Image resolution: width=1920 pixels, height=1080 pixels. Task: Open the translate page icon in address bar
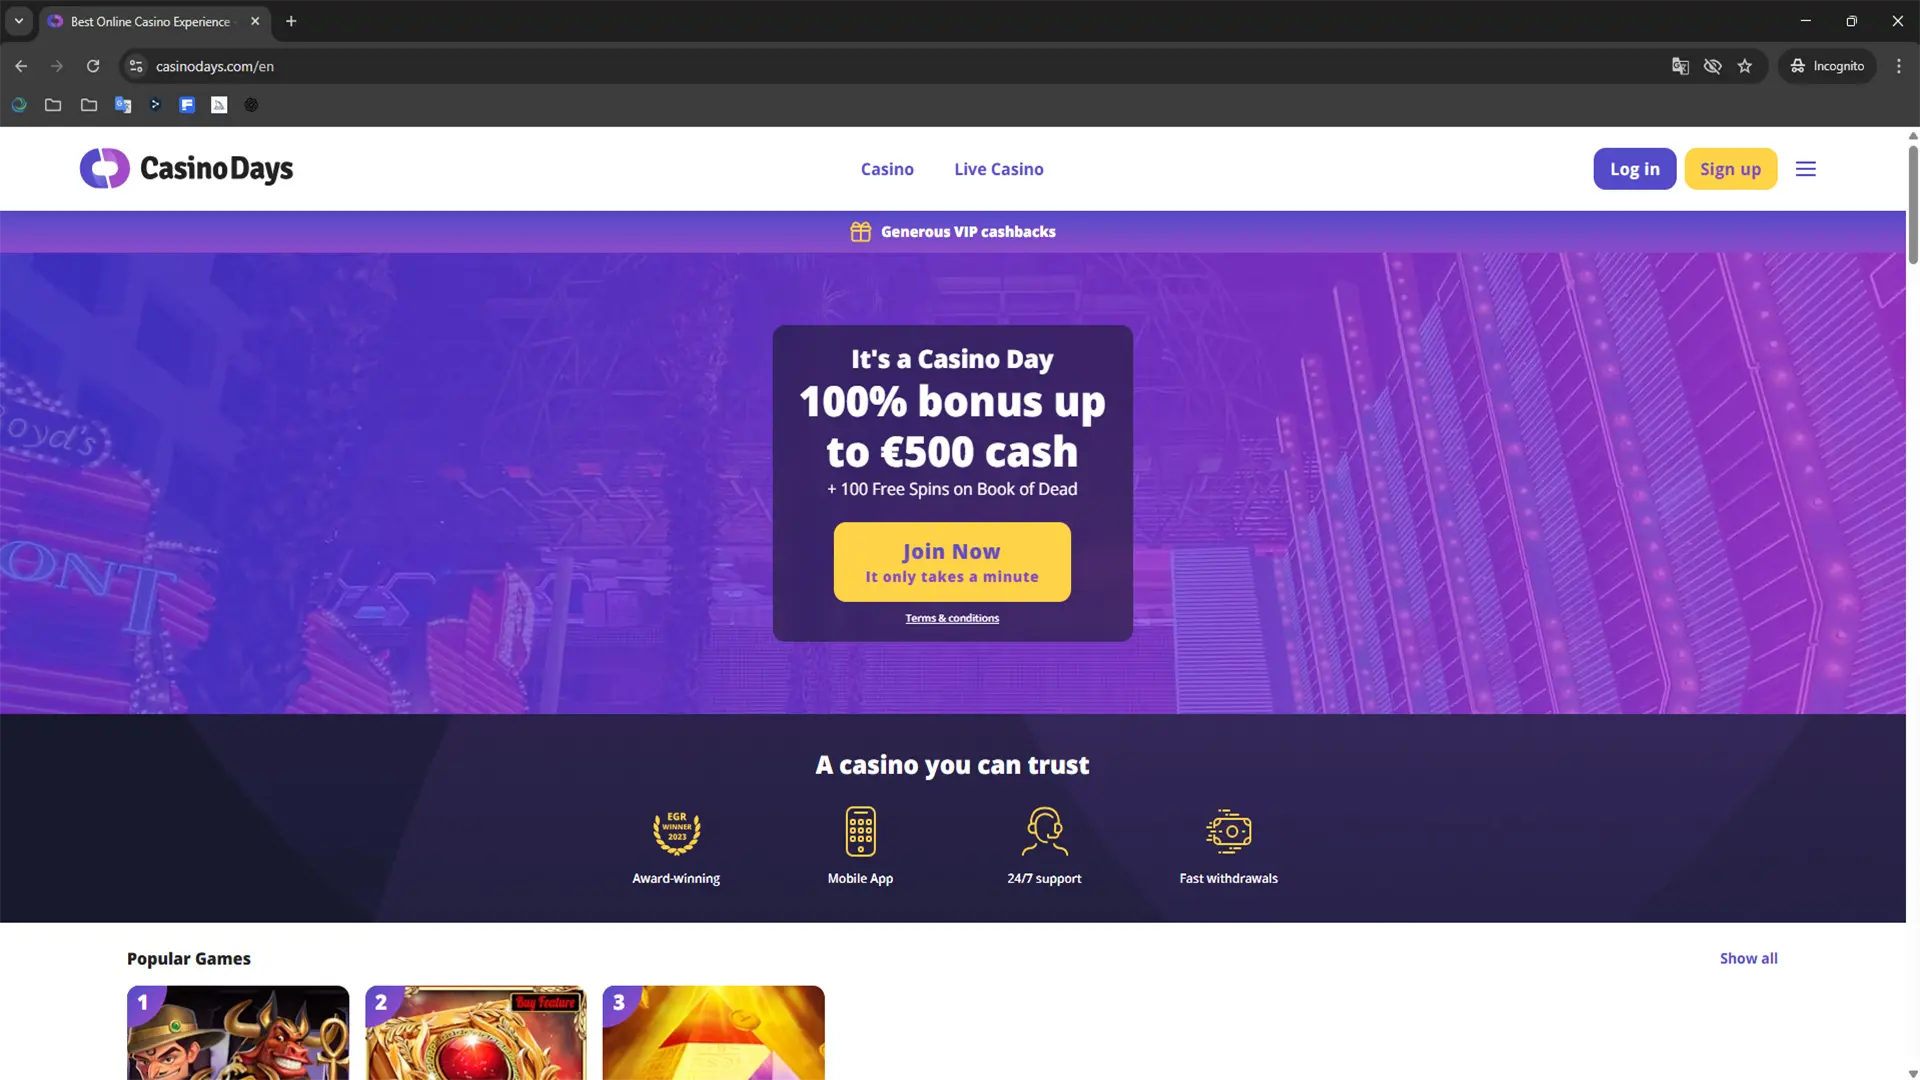pyautogui.click(x=1680, y=66)
